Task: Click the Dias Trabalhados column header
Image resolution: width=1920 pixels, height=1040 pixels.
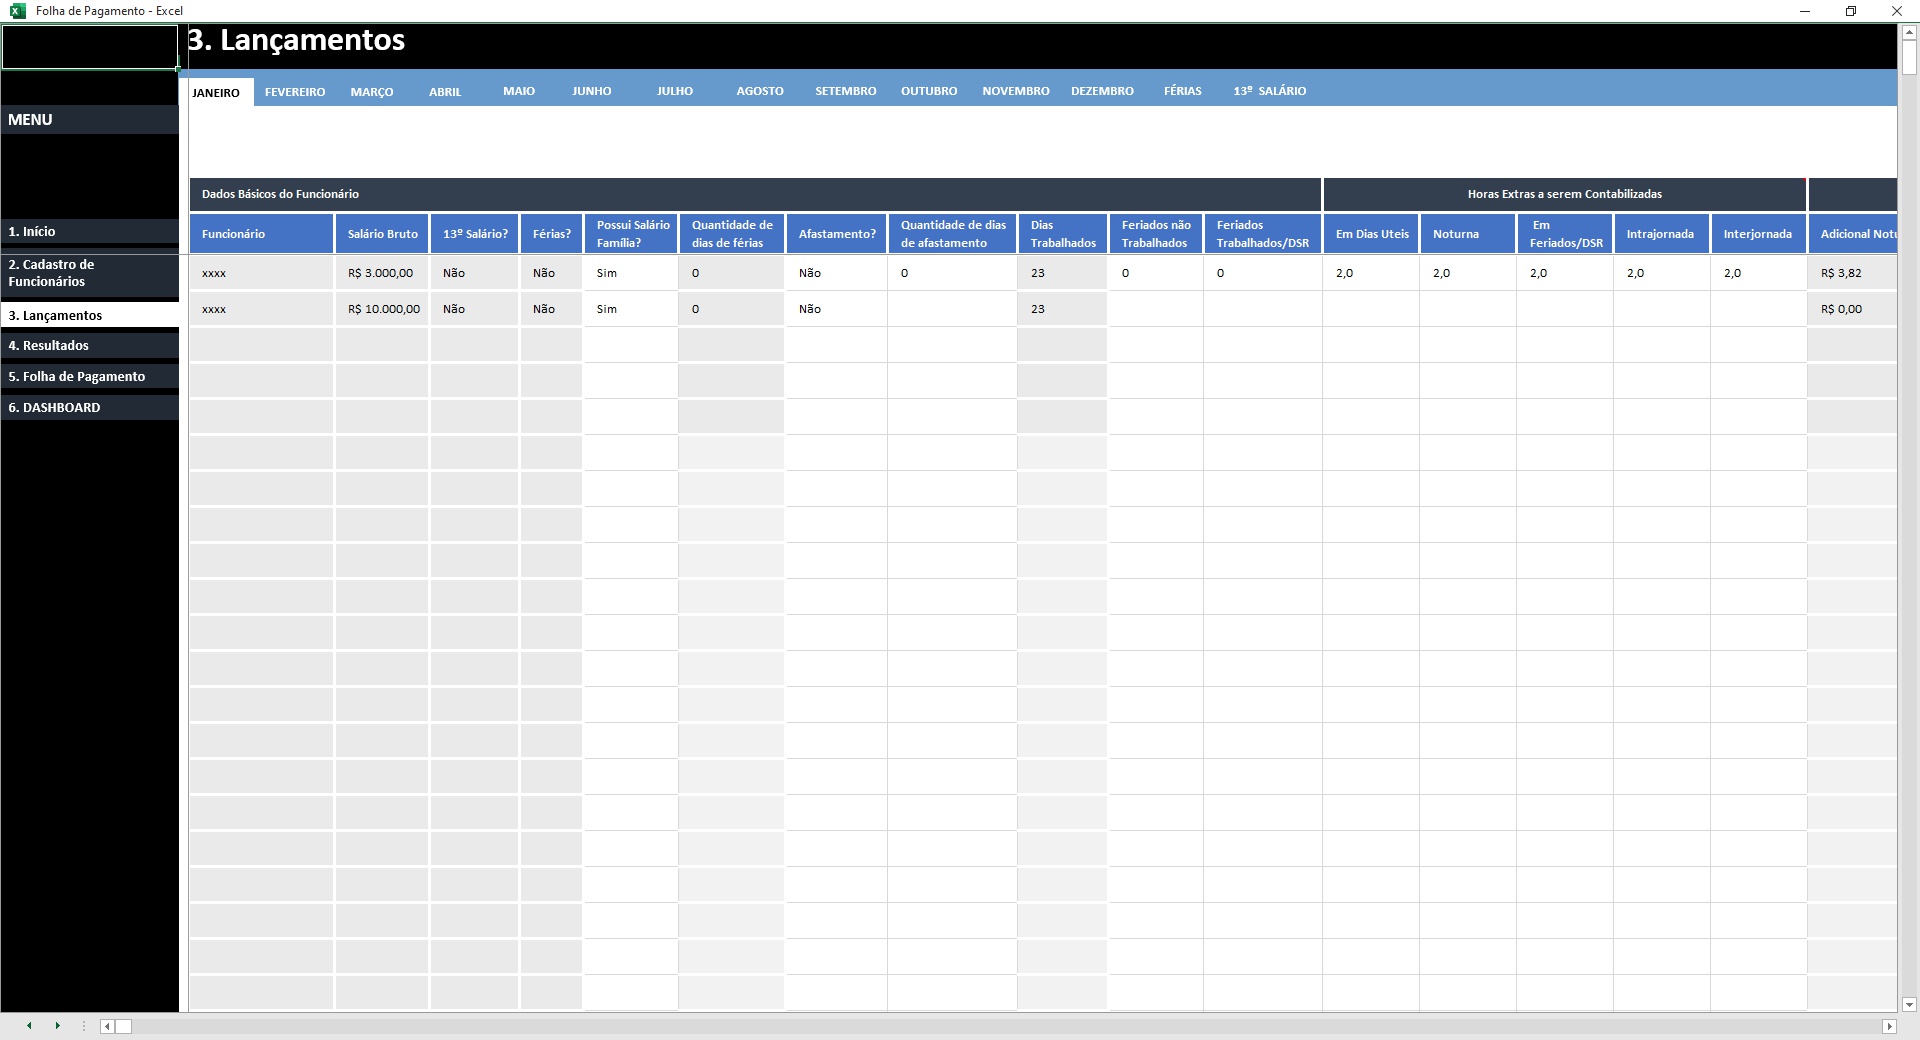Action: point(1063,234)
